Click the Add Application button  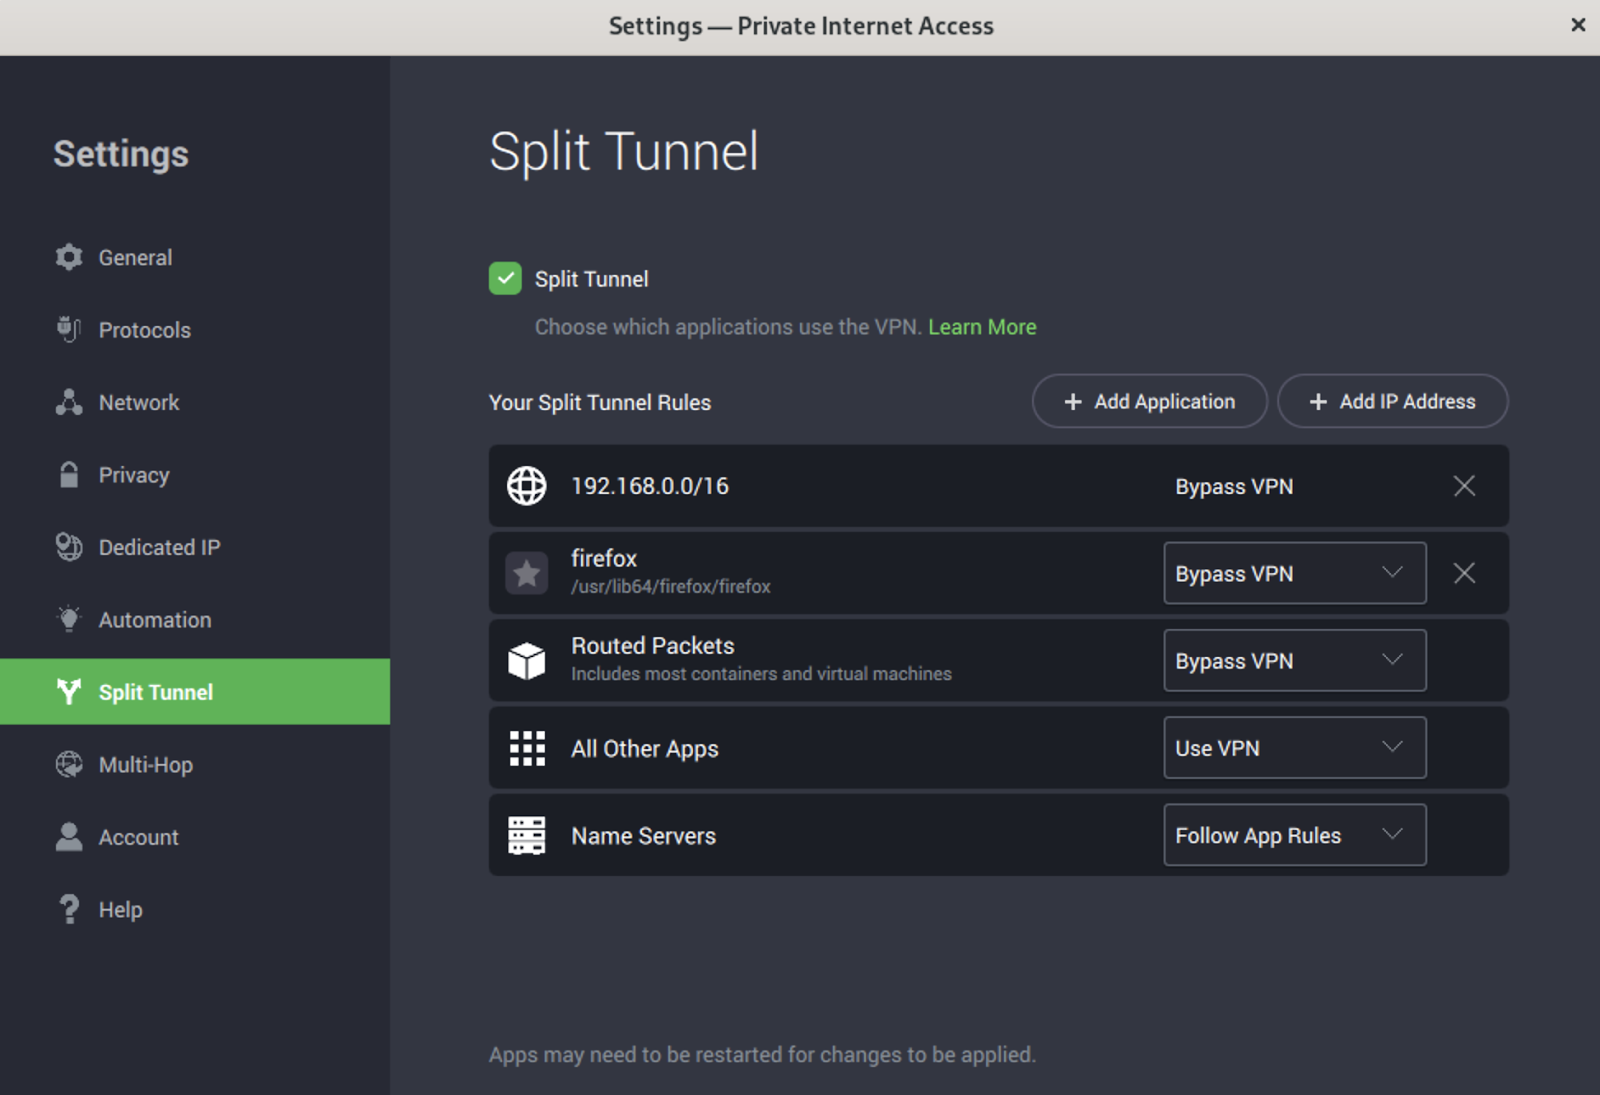[1149, 401]
